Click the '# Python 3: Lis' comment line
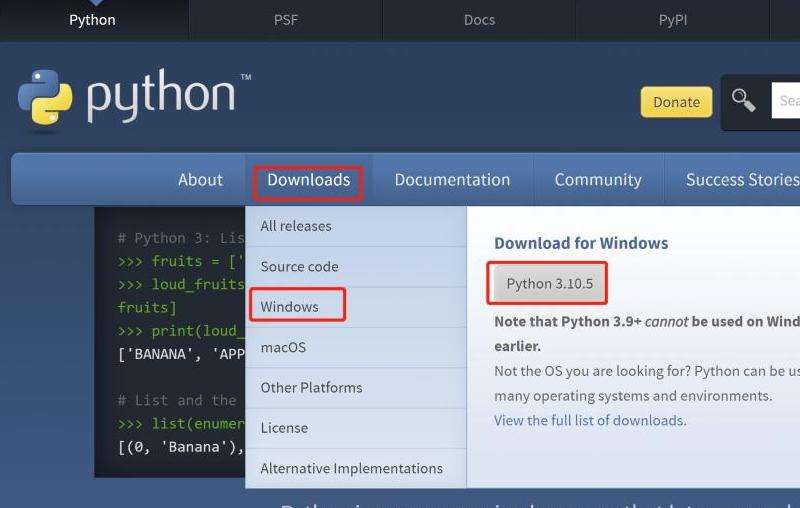800x508 pixels. tap(181, 238)
